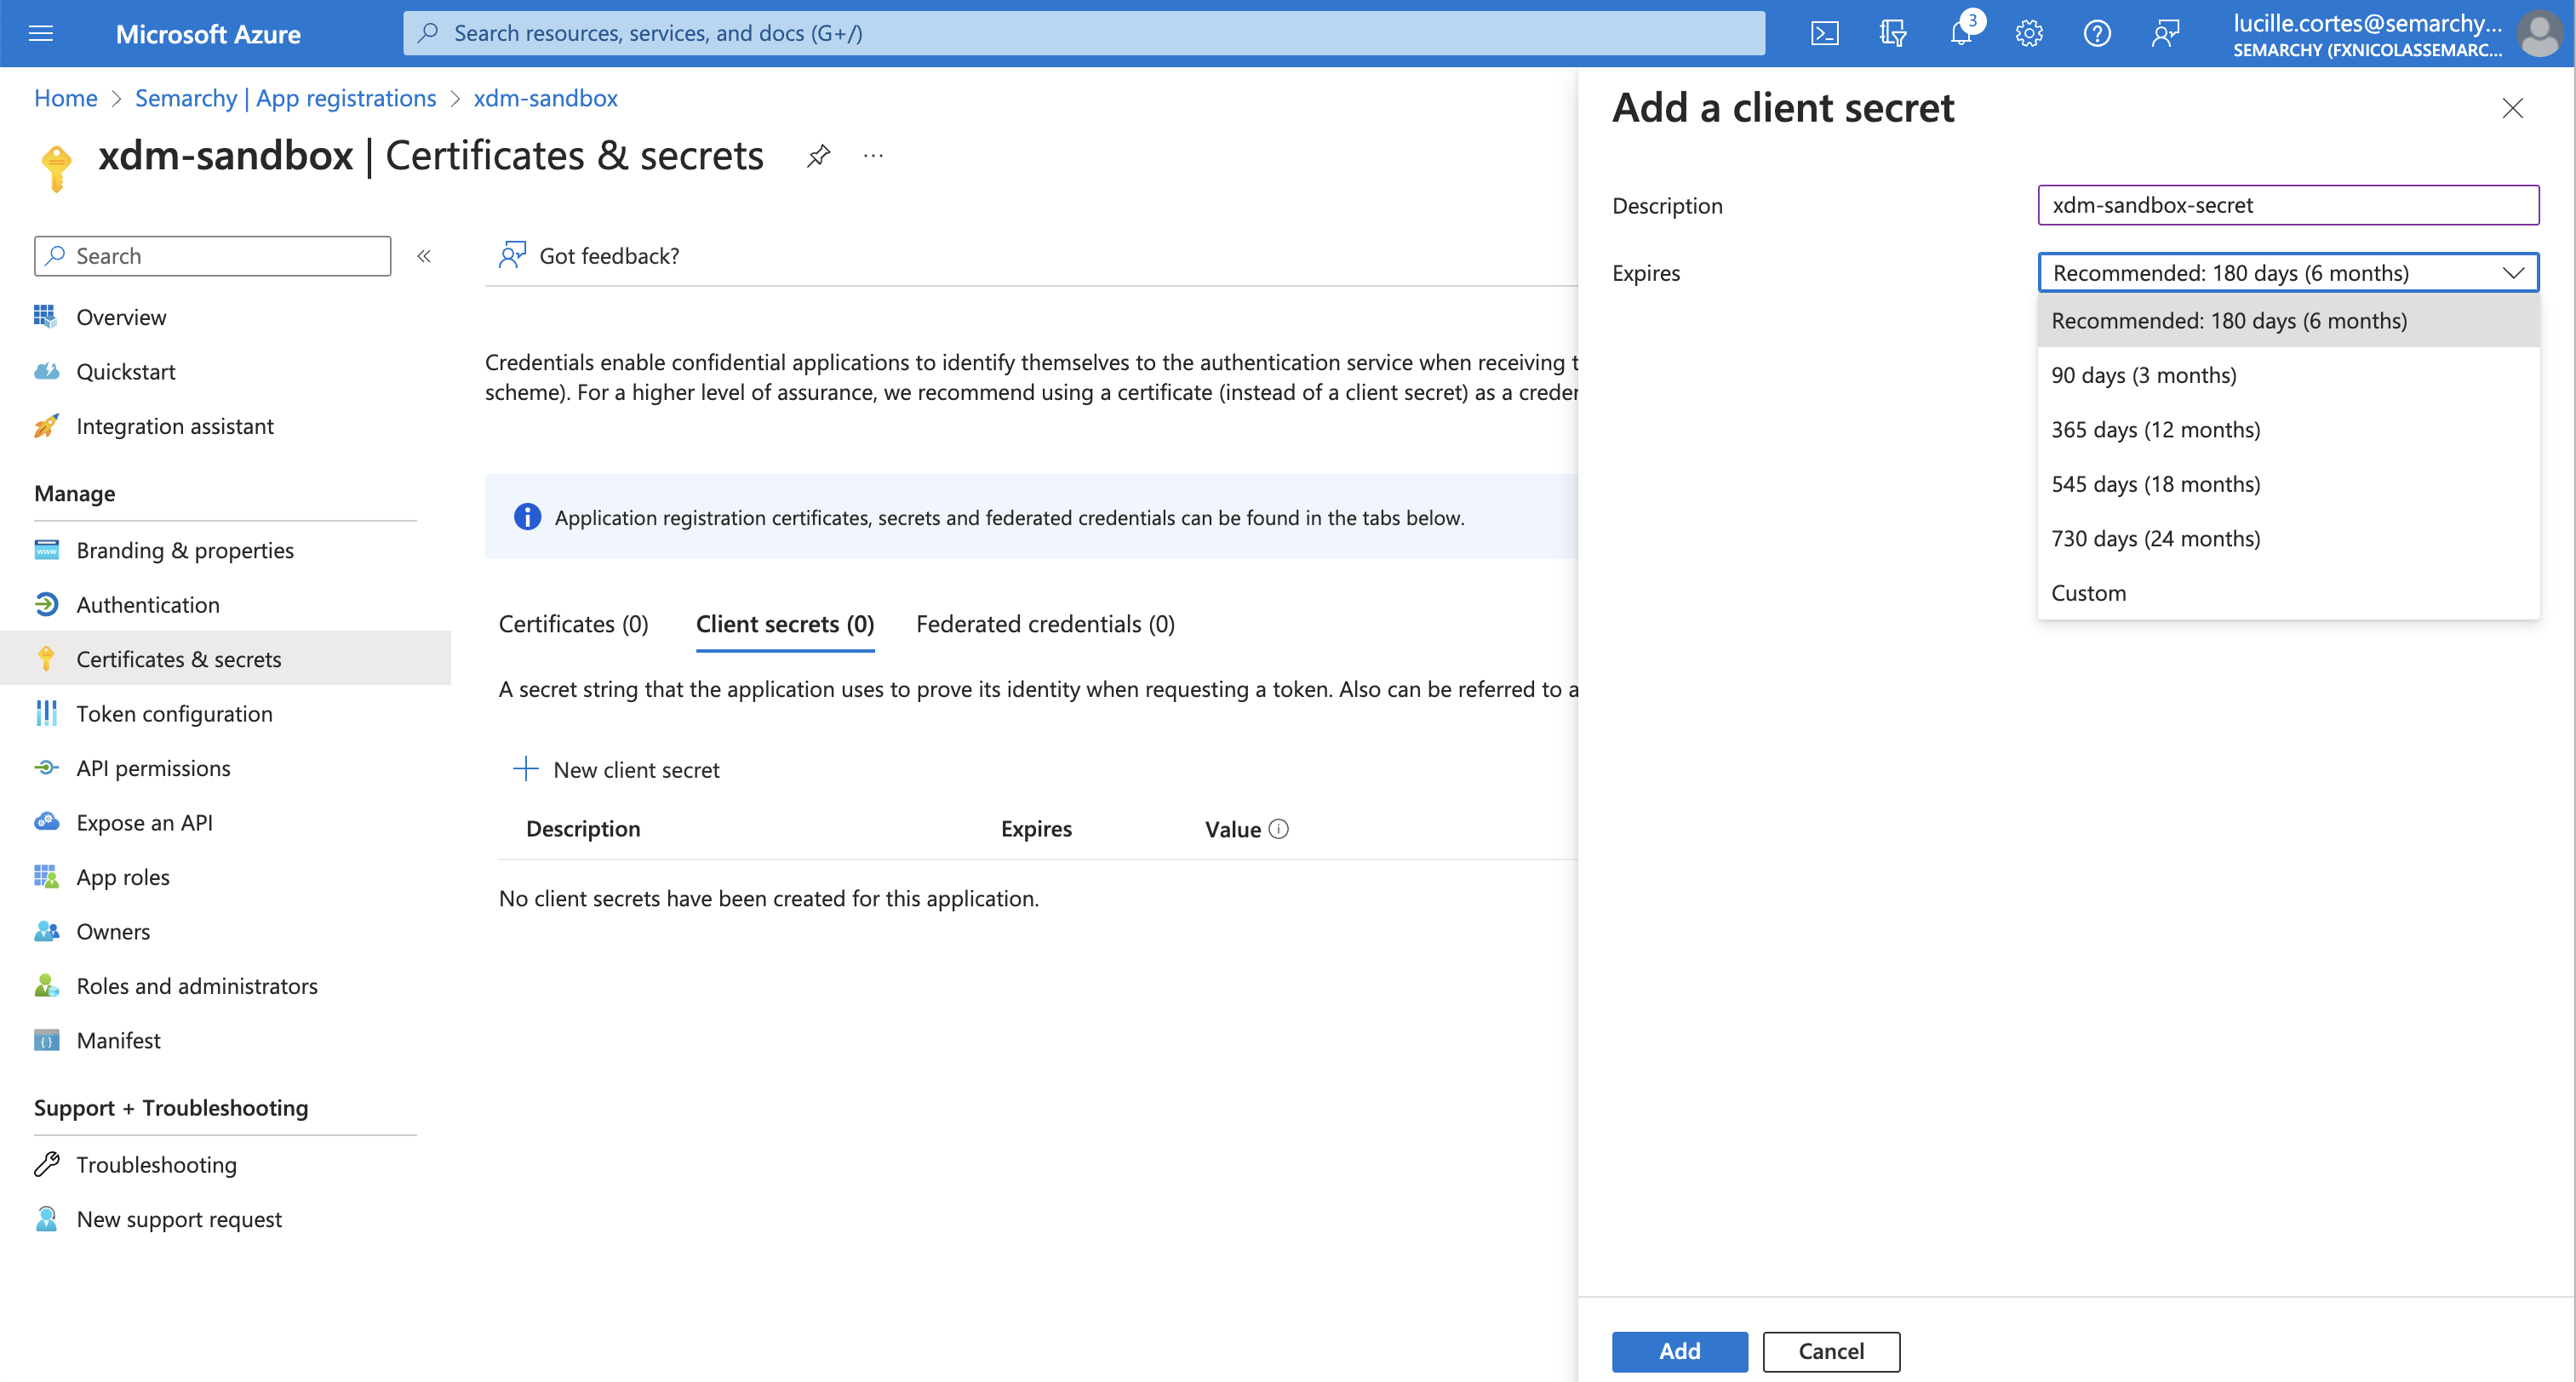This screenshot has height=1382, width=2576.
Task: Open the app Manifest
Action: pos(118,1040)
